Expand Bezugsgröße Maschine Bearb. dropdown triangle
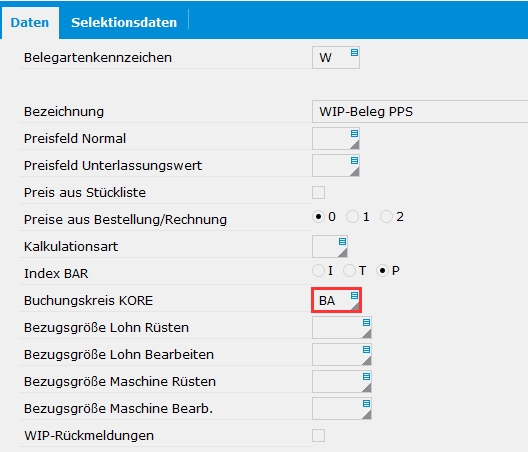This screenshot has height=452, width=528. coord(367,415)
